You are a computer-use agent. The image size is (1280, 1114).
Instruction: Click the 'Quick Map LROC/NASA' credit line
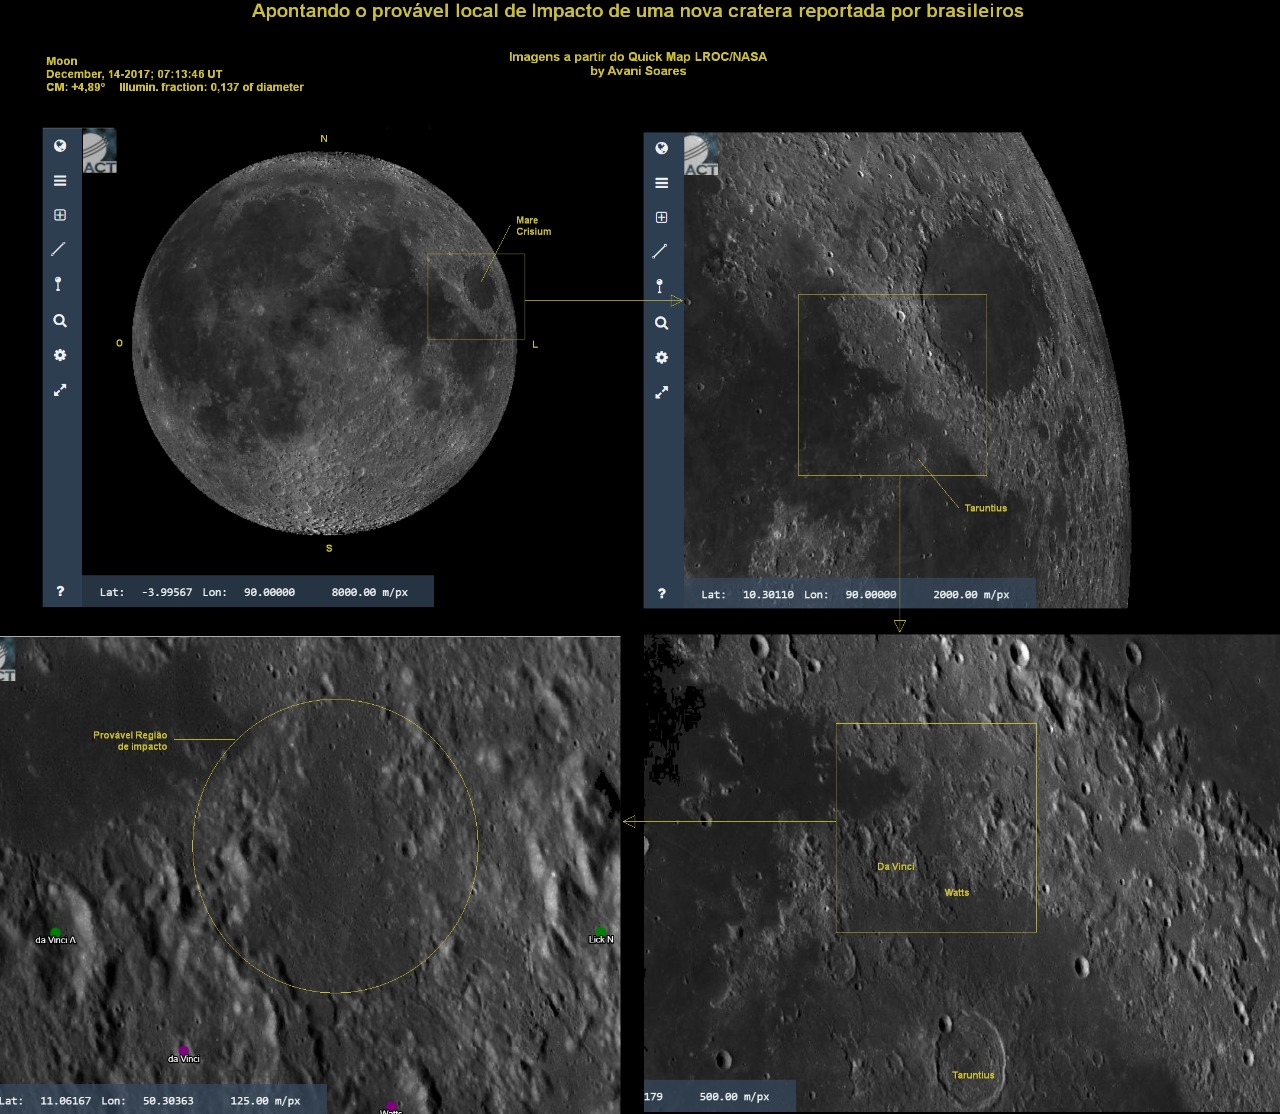pyautogui.click(x=638, y=57)
